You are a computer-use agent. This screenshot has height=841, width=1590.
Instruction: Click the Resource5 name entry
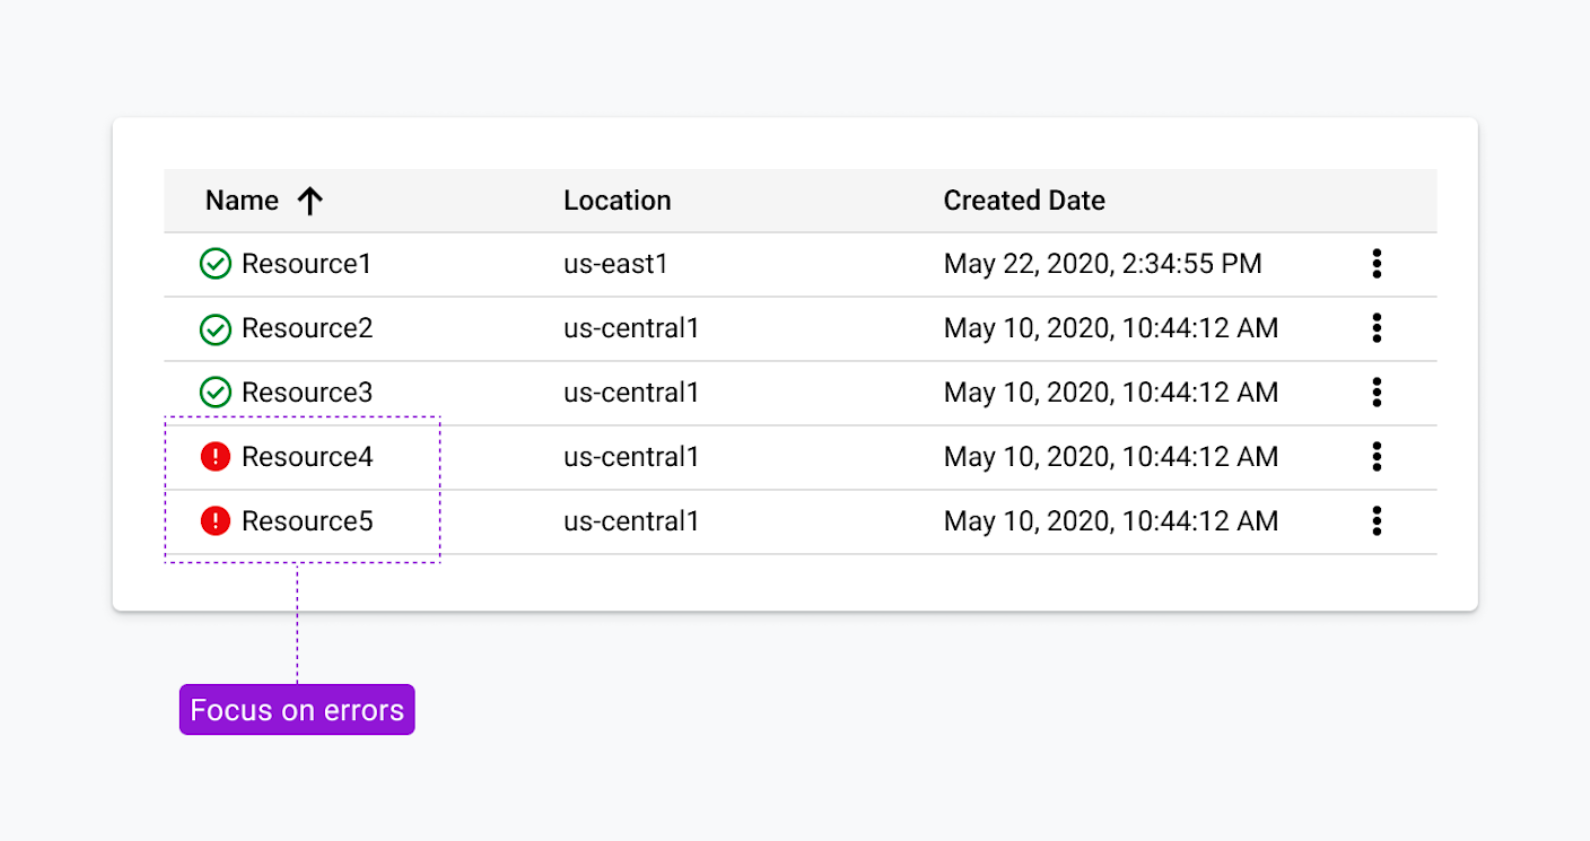point(307,521)
